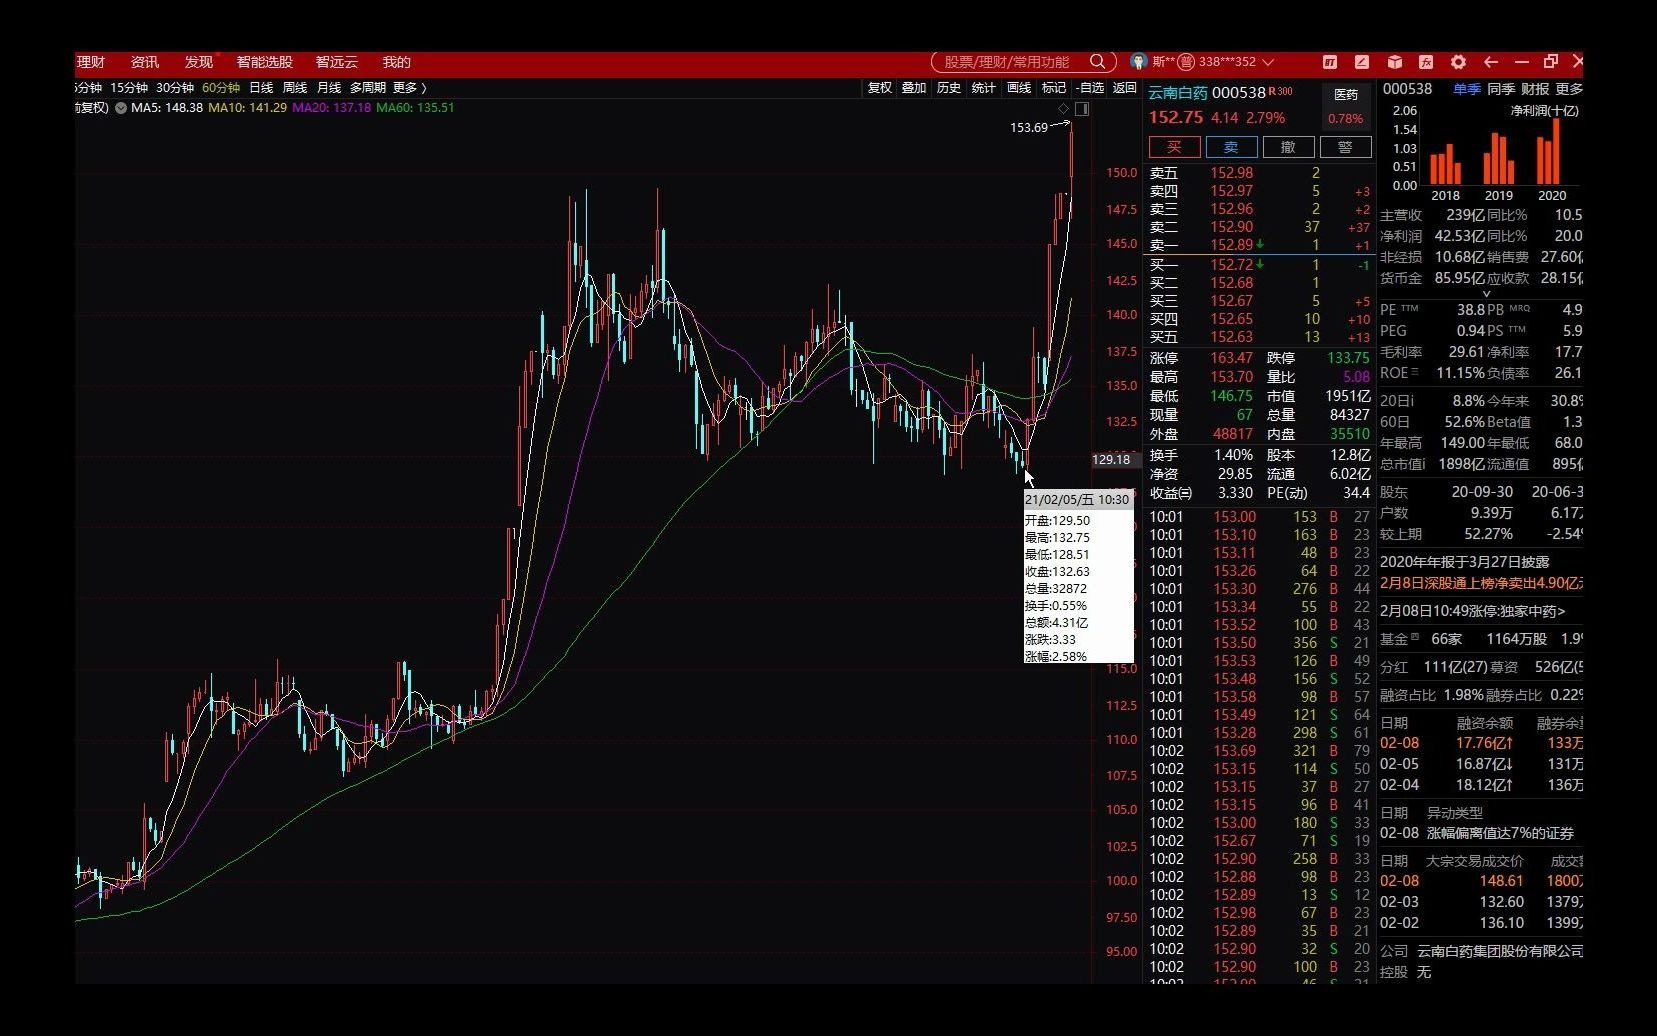
Task: Click the 历史 history button
Action: coord(949,88)
